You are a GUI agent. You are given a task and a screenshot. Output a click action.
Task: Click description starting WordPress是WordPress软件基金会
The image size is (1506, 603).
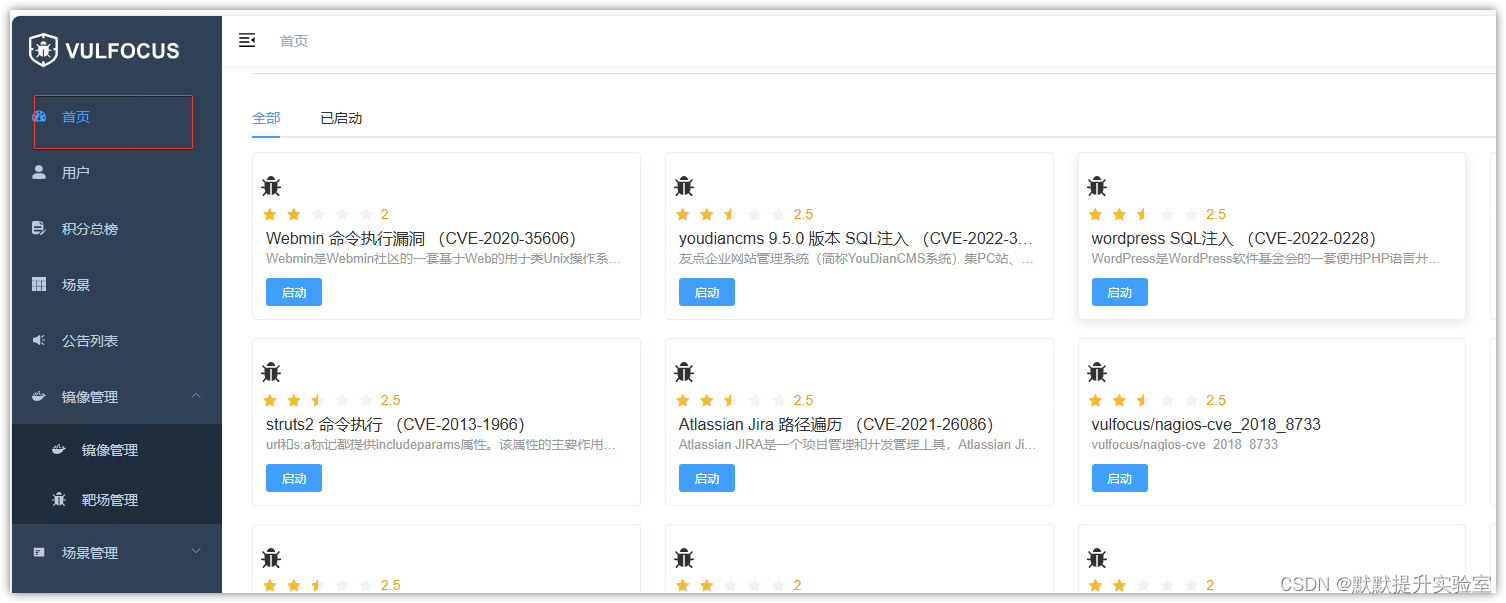pyautogui.click(x=1266, y=259)
